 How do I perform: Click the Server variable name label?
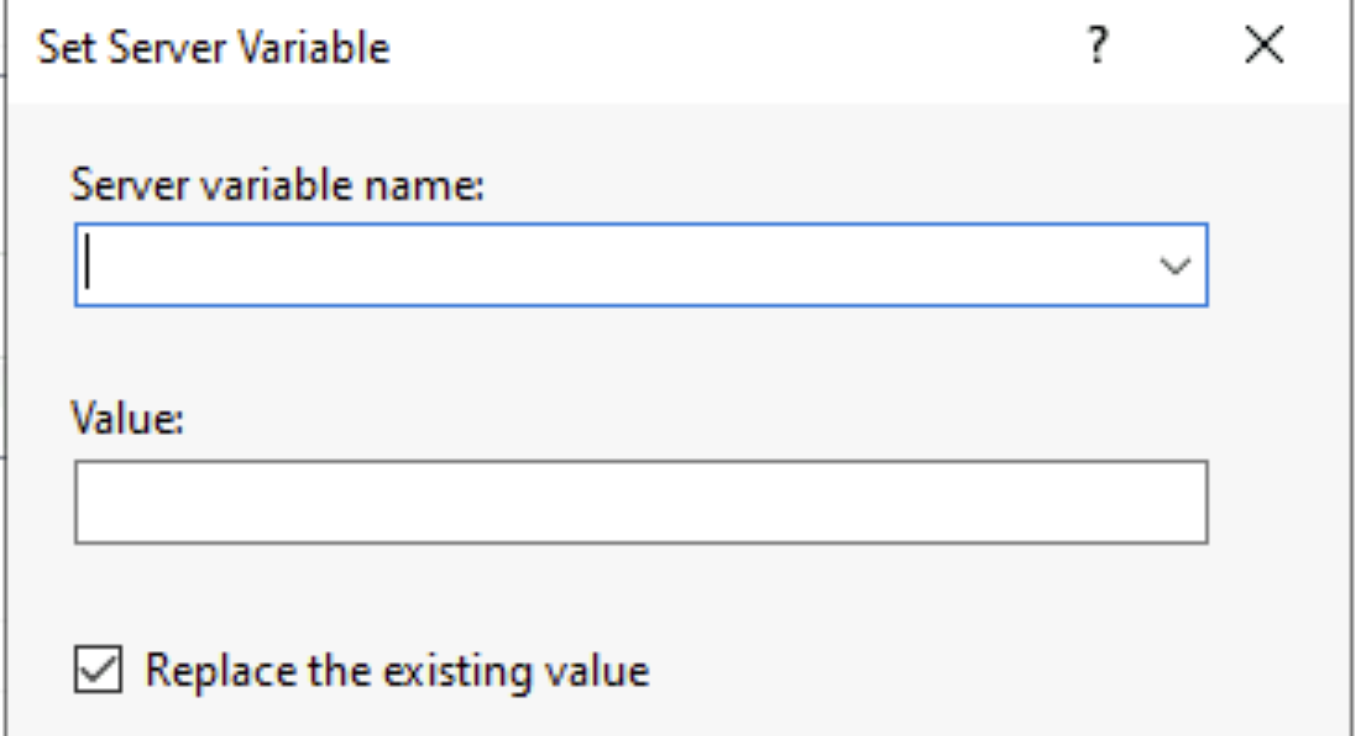click(x=277, y=185)
